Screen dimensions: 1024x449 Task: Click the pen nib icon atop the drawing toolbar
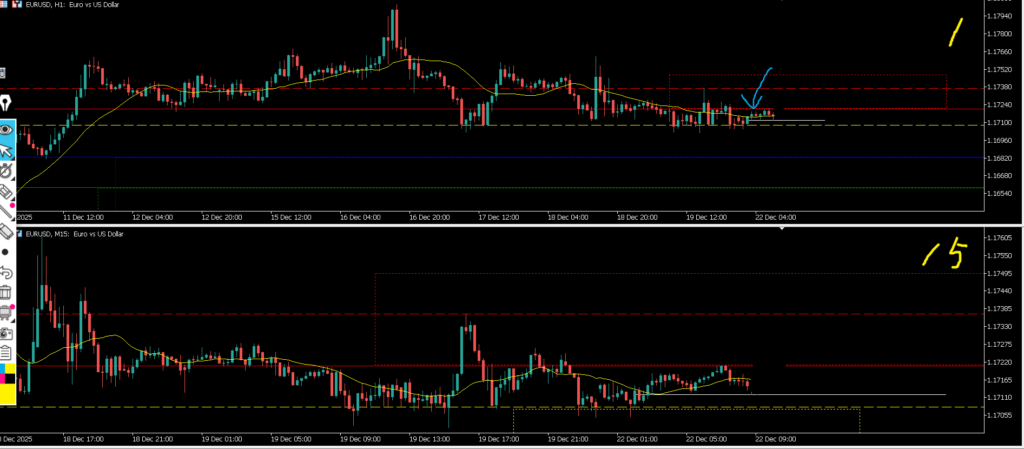pyautogui.click(x=6, y=104)
